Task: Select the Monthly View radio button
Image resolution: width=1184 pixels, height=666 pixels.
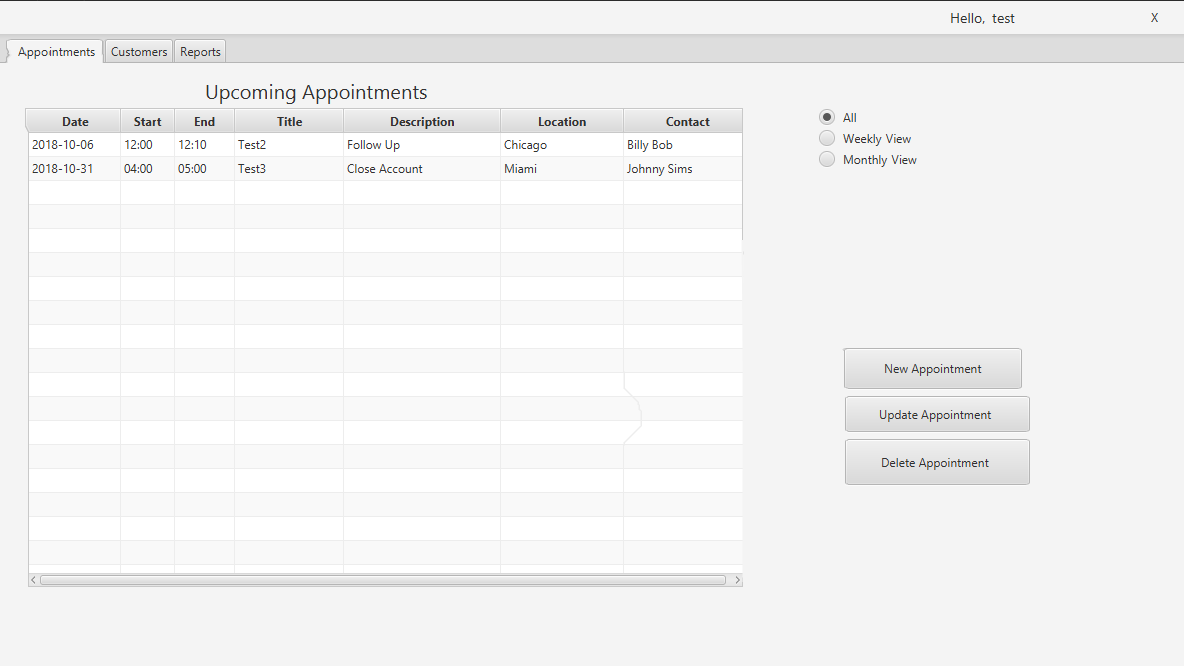Action: point(827,159)
